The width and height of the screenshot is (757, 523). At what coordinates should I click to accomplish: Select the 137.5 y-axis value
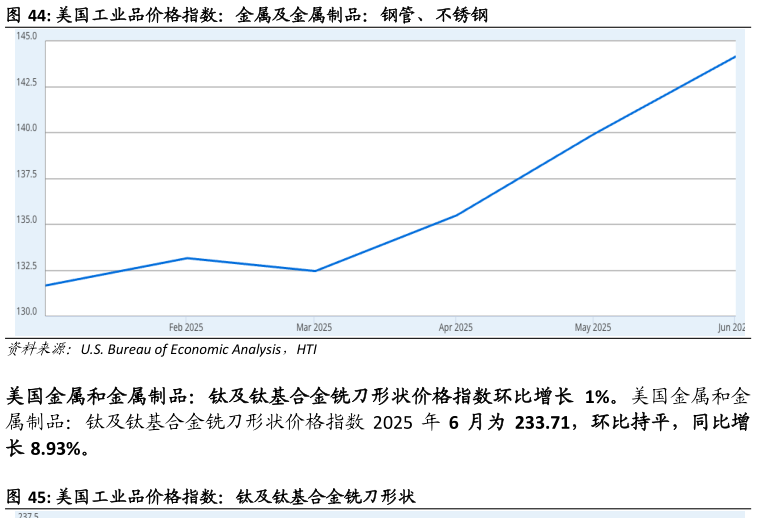click(x=27, y=175)
